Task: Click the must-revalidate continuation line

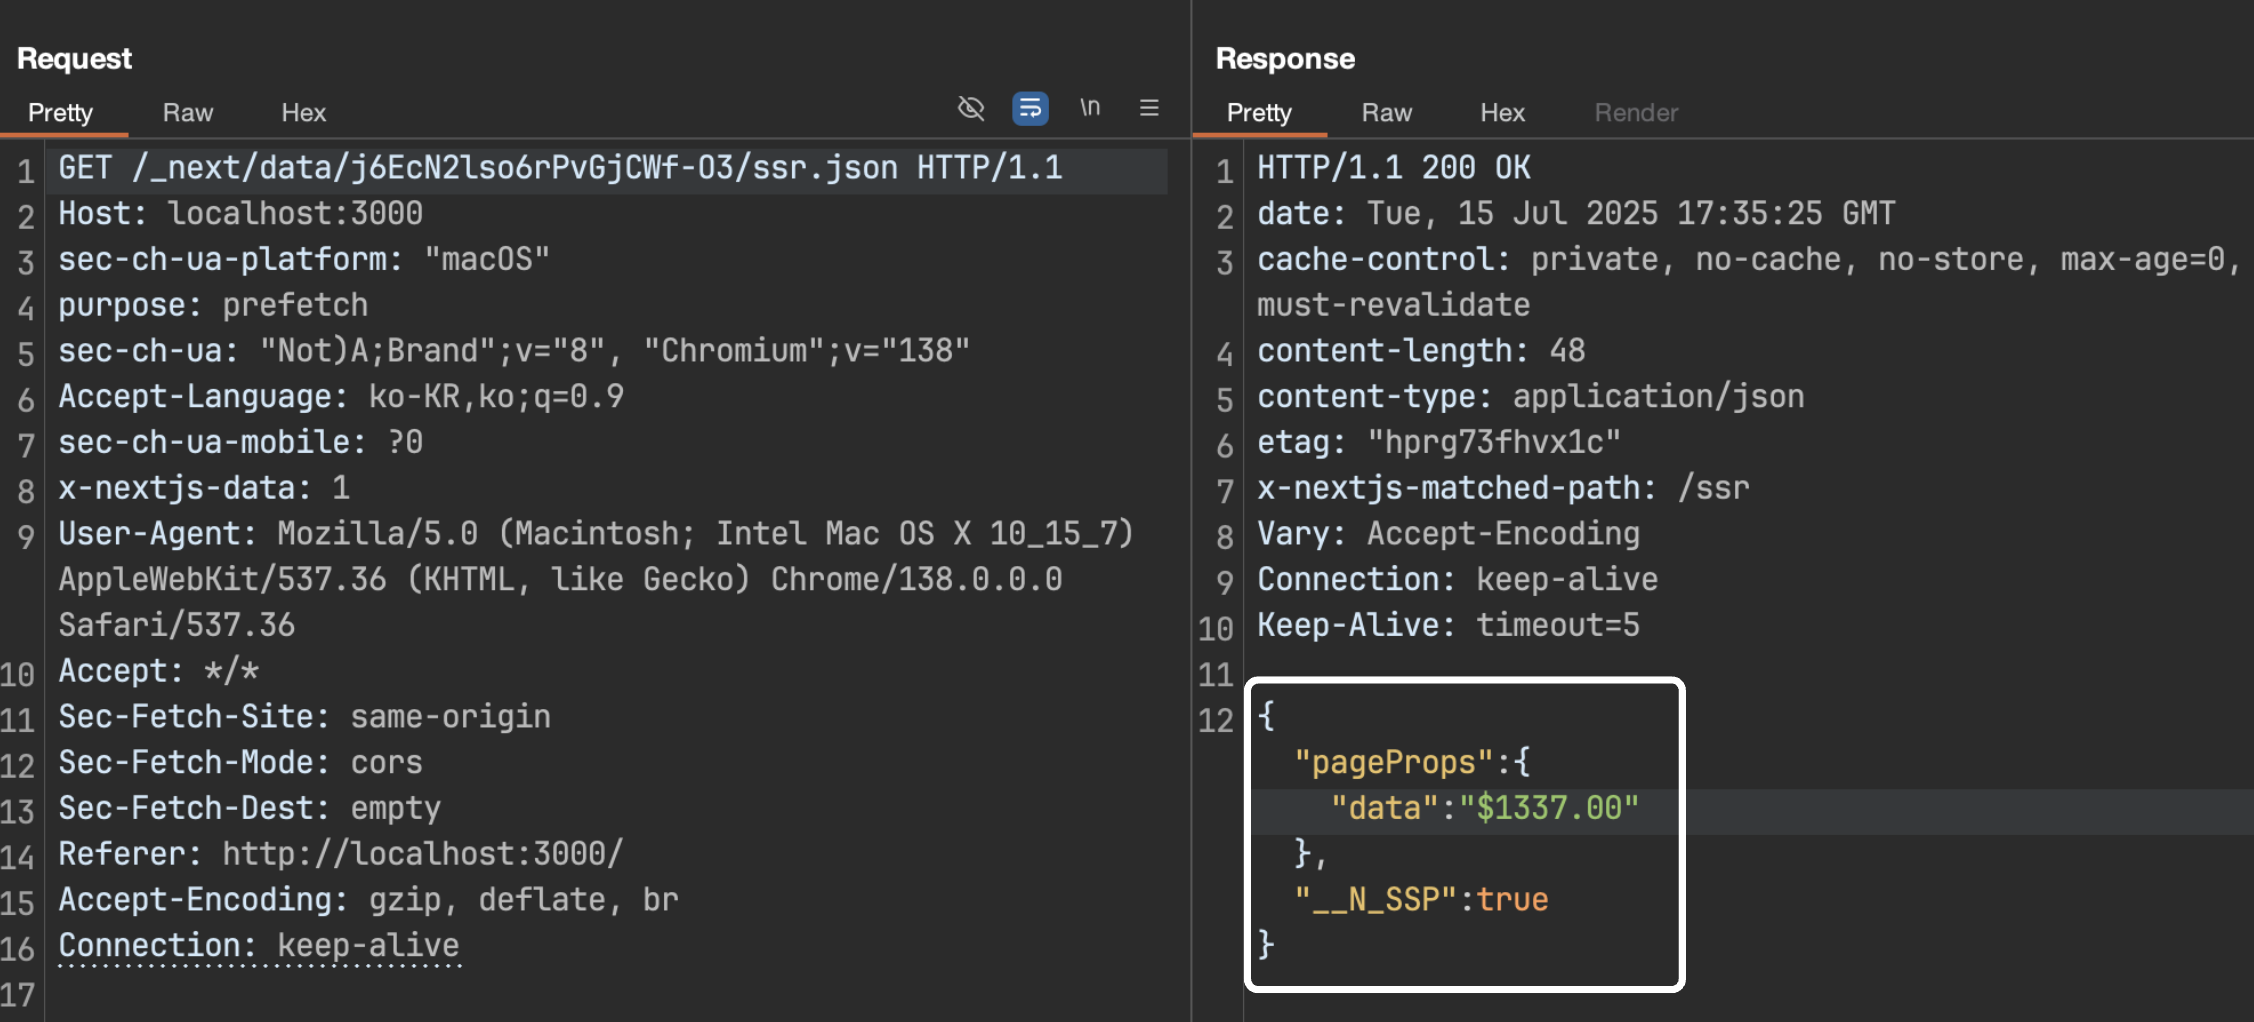Action: click(1394, 306)
